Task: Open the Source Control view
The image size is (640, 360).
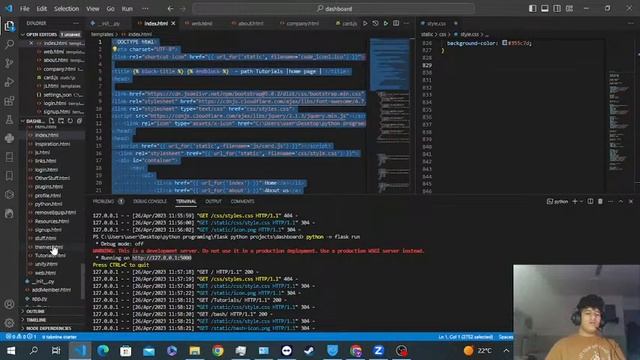Action: click(x=9, y=63)
